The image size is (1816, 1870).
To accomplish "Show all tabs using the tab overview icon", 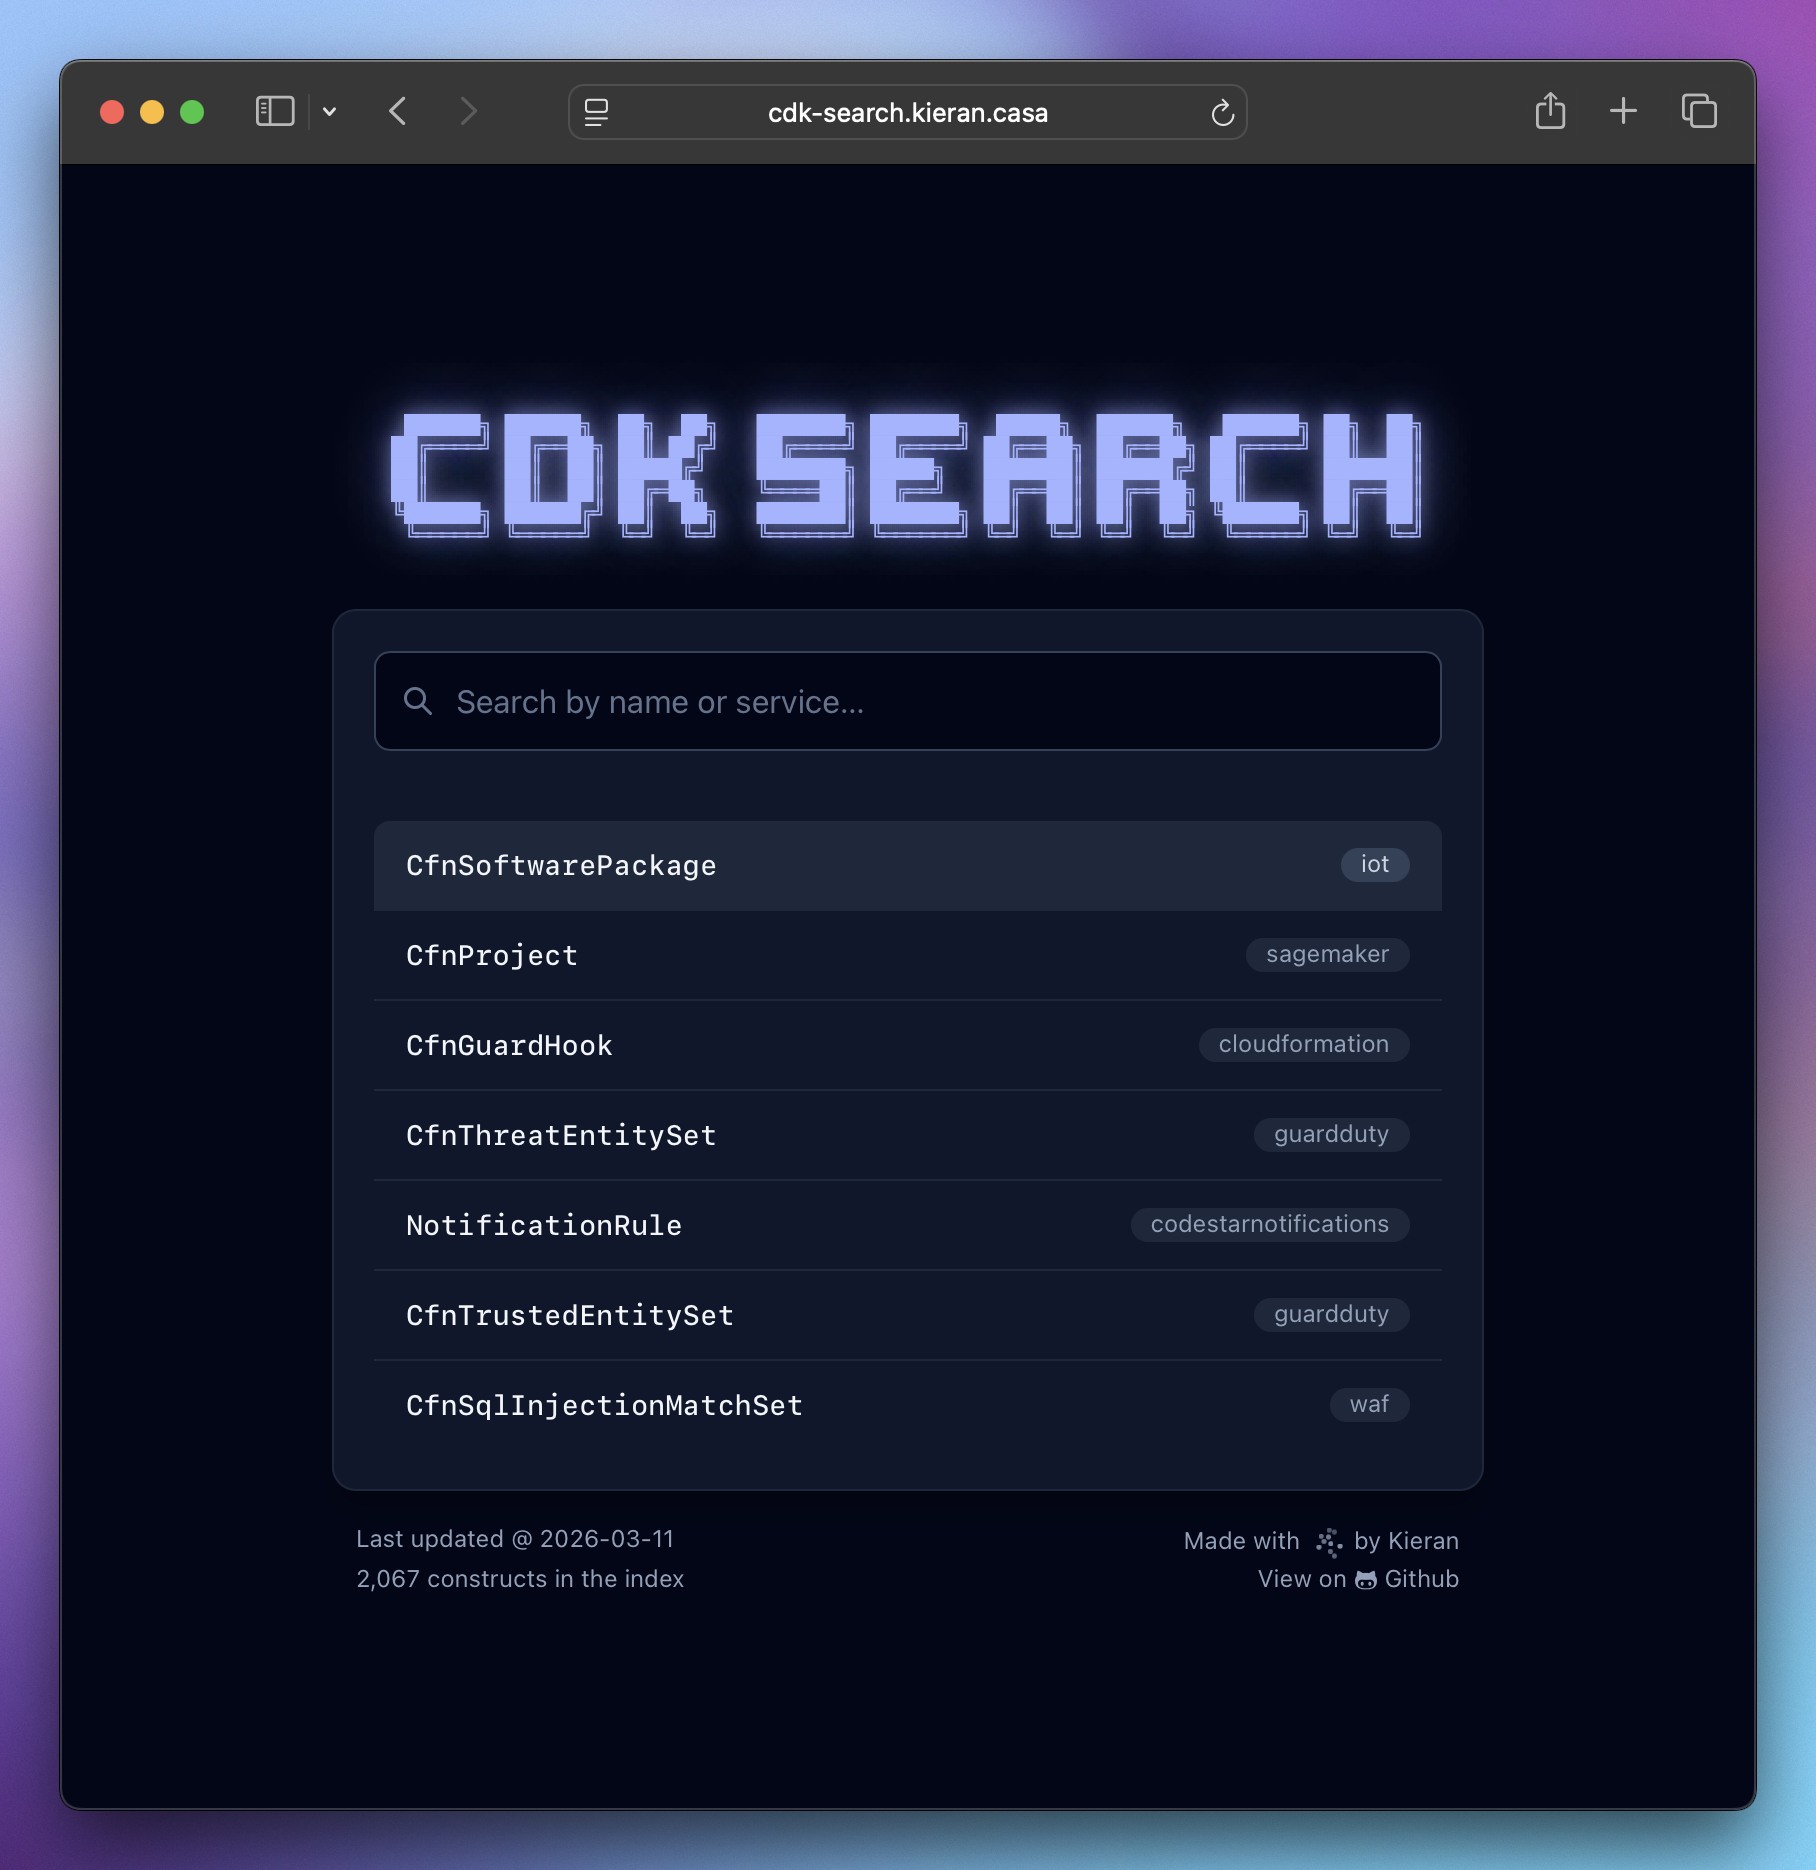I will coord(1697,112).
